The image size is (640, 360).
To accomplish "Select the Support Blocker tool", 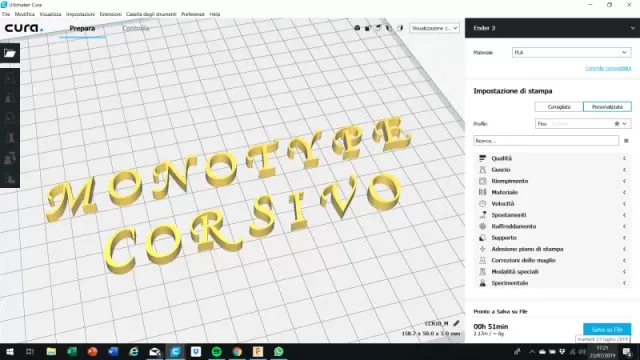I will [10, 178].
